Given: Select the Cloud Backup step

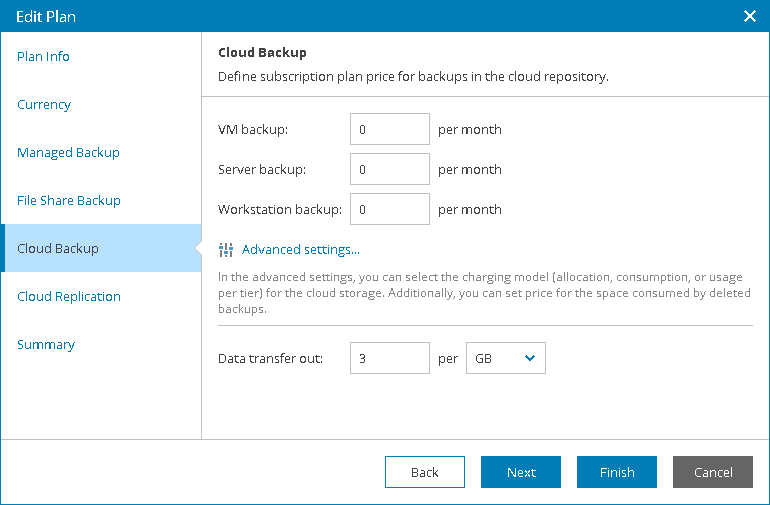Looking at the screenshot, I should point(57,248).
